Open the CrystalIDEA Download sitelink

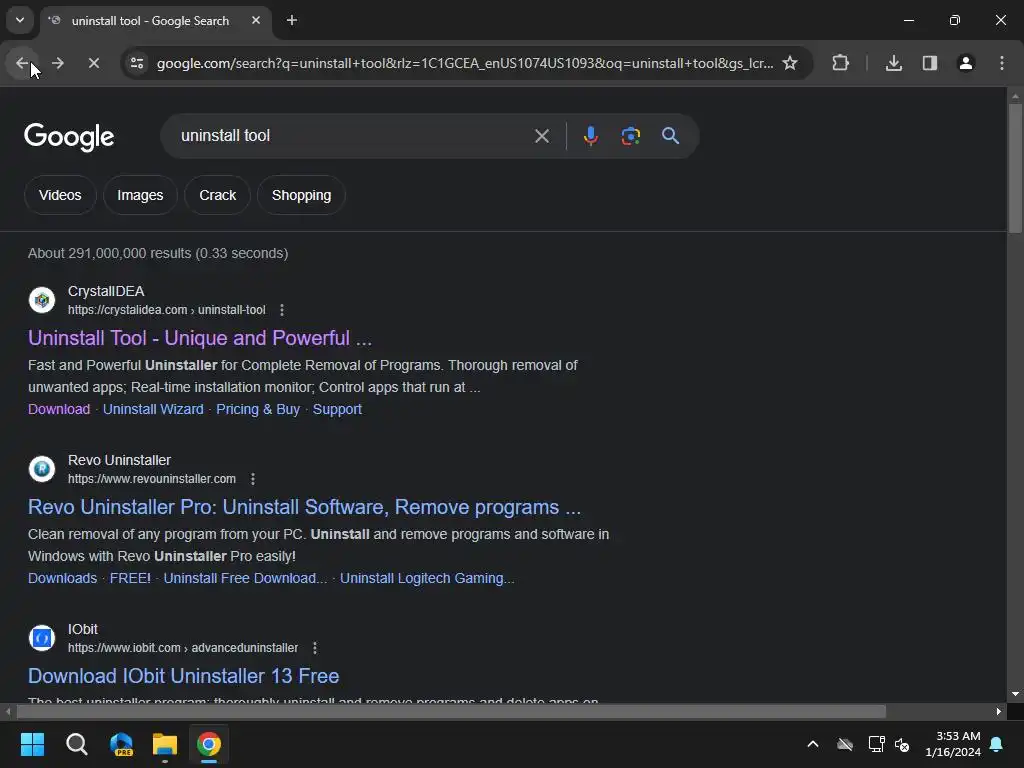pyautogui.click(x=59, y=409)
